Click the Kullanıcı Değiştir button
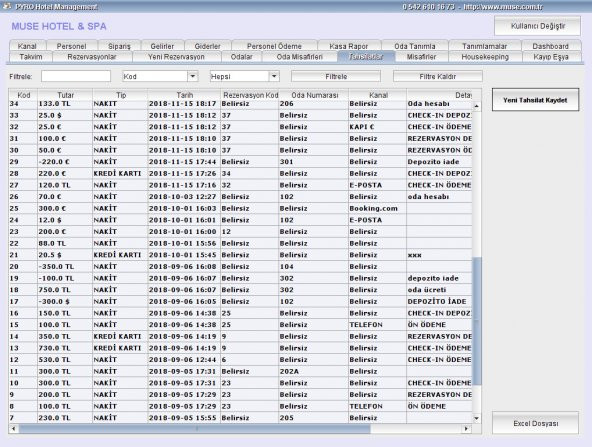This screenshot has height=447, width=592. (x=538, y=26)
